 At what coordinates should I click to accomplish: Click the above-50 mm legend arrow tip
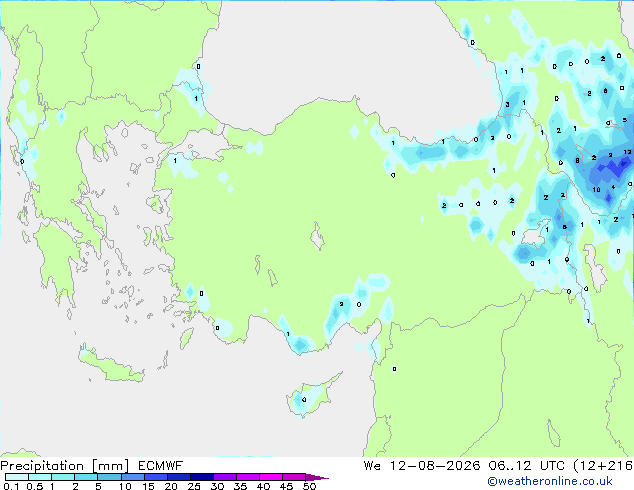[317, 477]
